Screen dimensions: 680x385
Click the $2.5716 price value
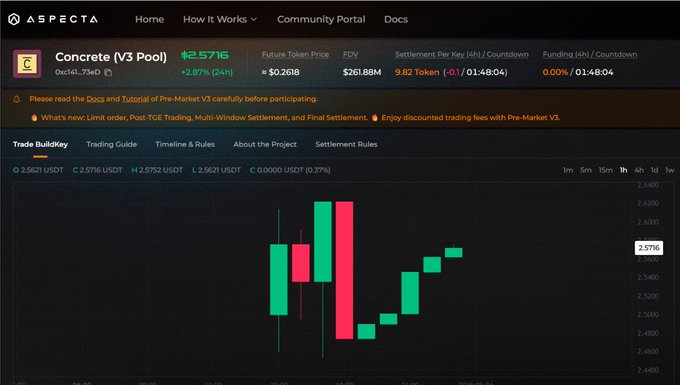pos(205,55)
